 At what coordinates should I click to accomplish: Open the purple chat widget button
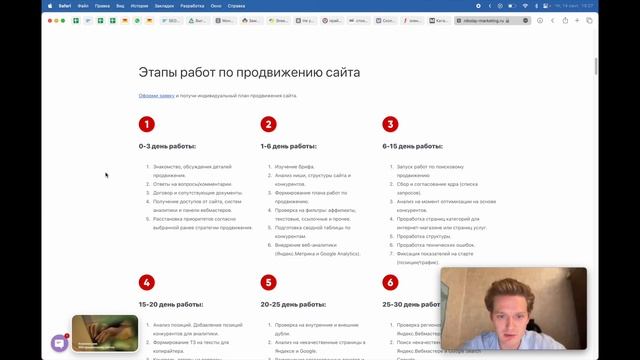(60, 343)
